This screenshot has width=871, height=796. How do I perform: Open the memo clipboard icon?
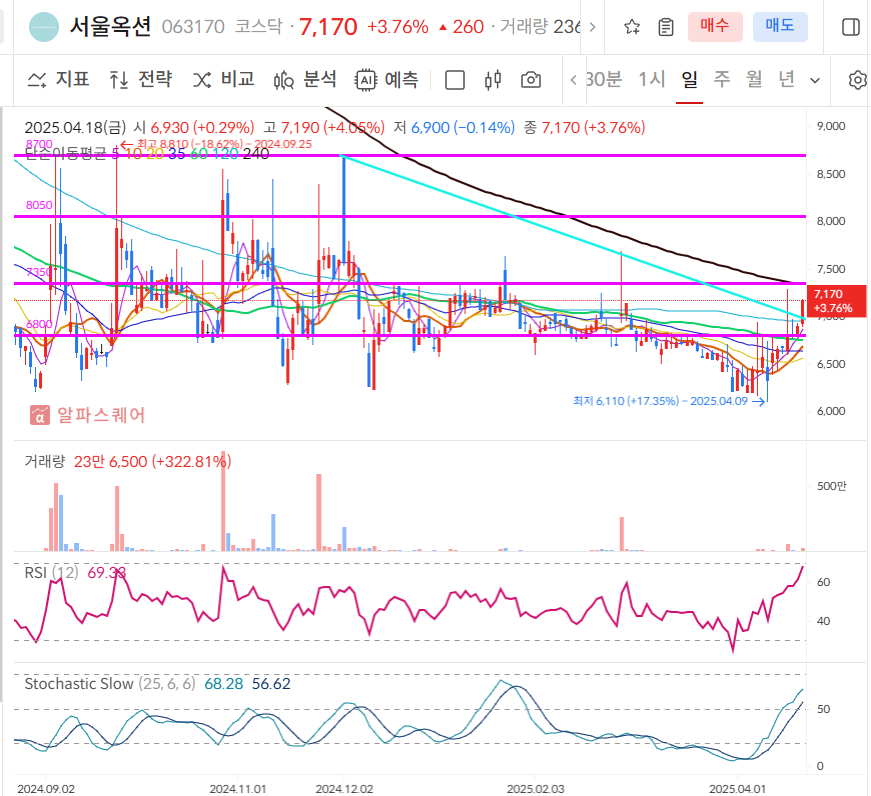click(x=665, y=28)
